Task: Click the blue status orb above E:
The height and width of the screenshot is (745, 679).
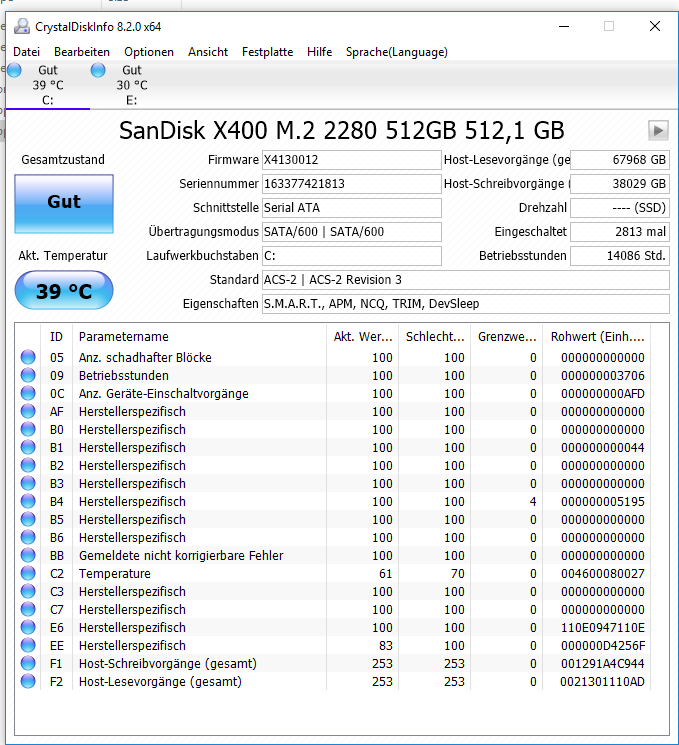Action: click(x=98, y=70)
